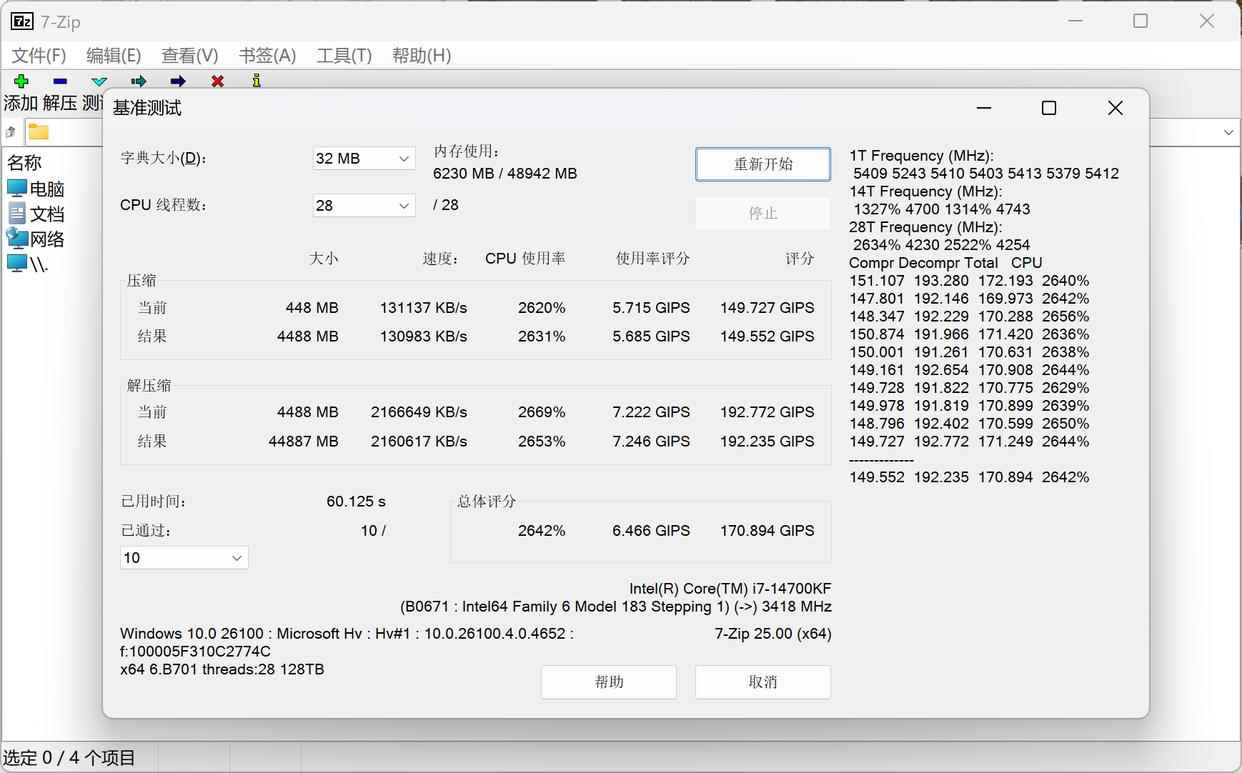Select the \\. device item
Viewport: 1242px width, 773px height.
point(28,264)
